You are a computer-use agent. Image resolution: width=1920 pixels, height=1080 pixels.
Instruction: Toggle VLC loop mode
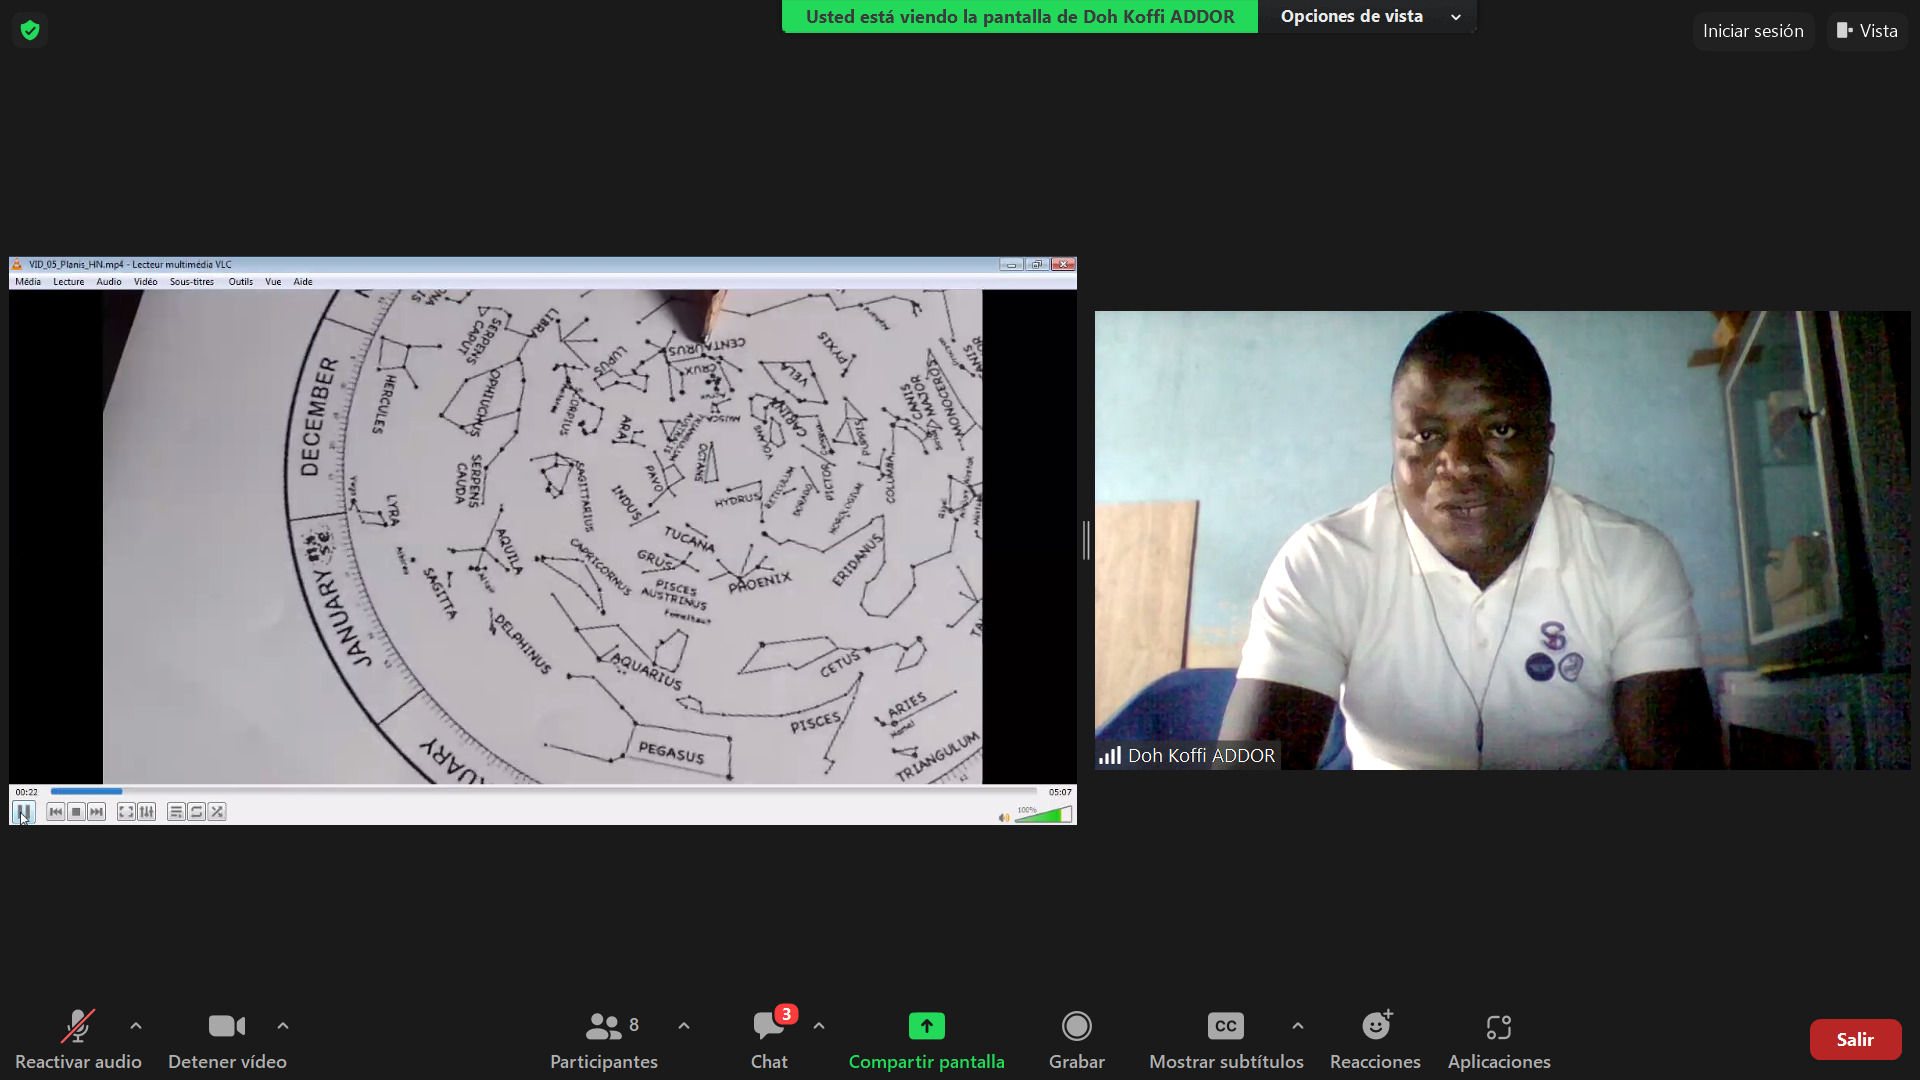[x=197, y=812]
